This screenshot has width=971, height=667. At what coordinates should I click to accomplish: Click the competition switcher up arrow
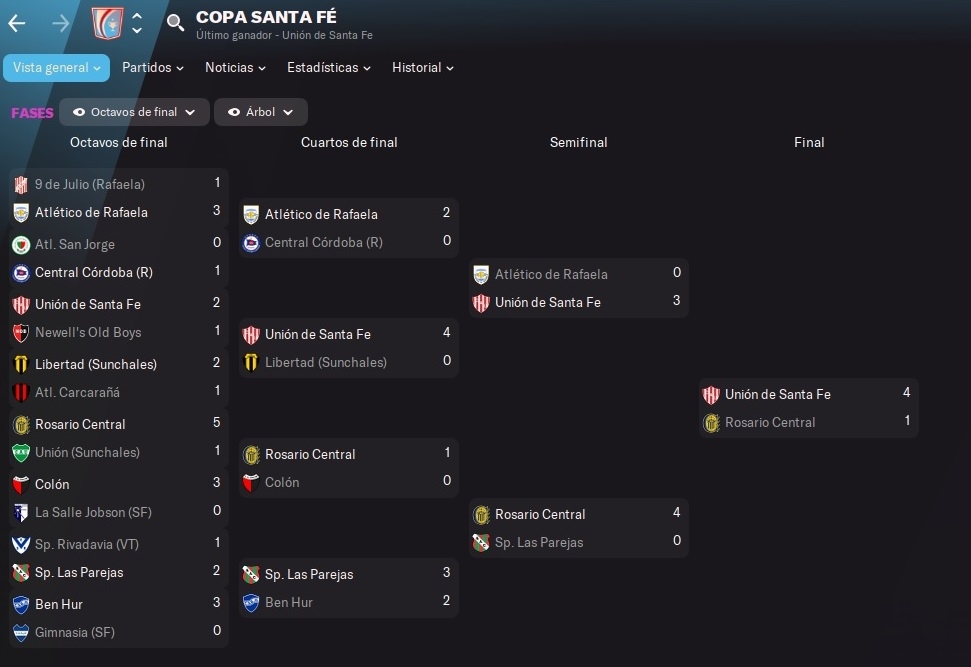coord(137,16)
